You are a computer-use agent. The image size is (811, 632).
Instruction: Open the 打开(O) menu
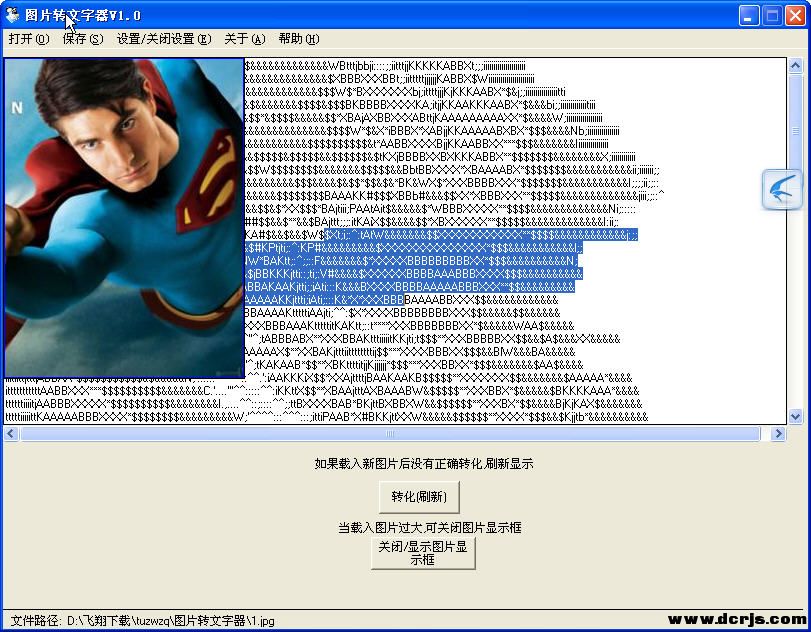click(x=28, y=39)
